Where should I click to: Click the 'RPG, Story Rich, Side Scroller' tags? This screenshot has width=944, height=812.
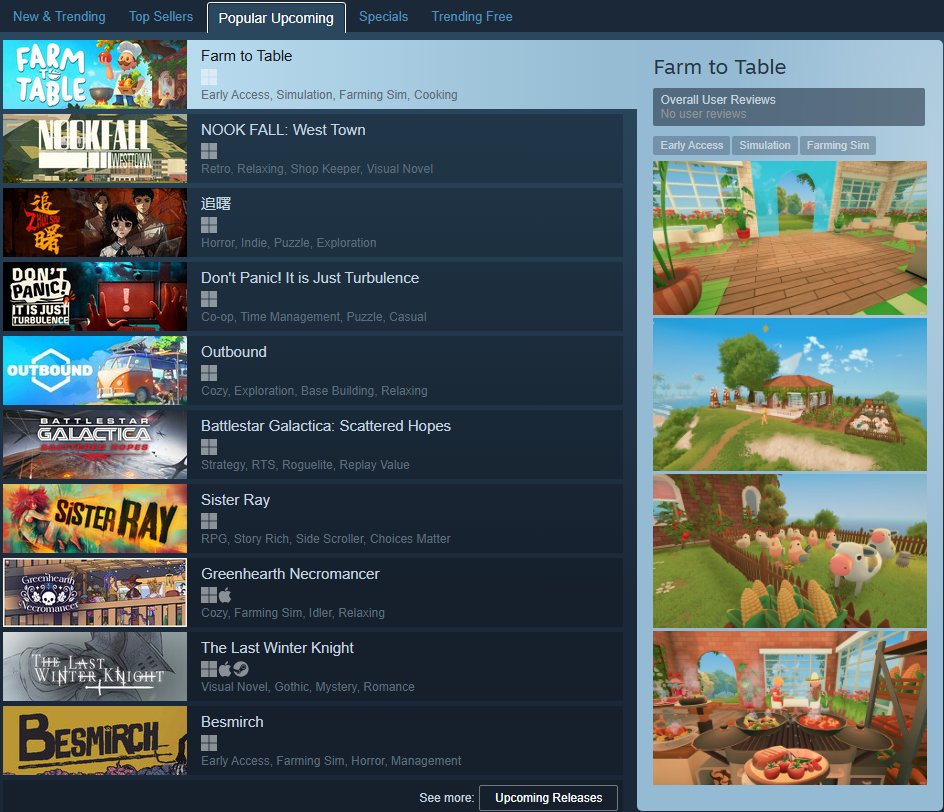tap(326, 539)
